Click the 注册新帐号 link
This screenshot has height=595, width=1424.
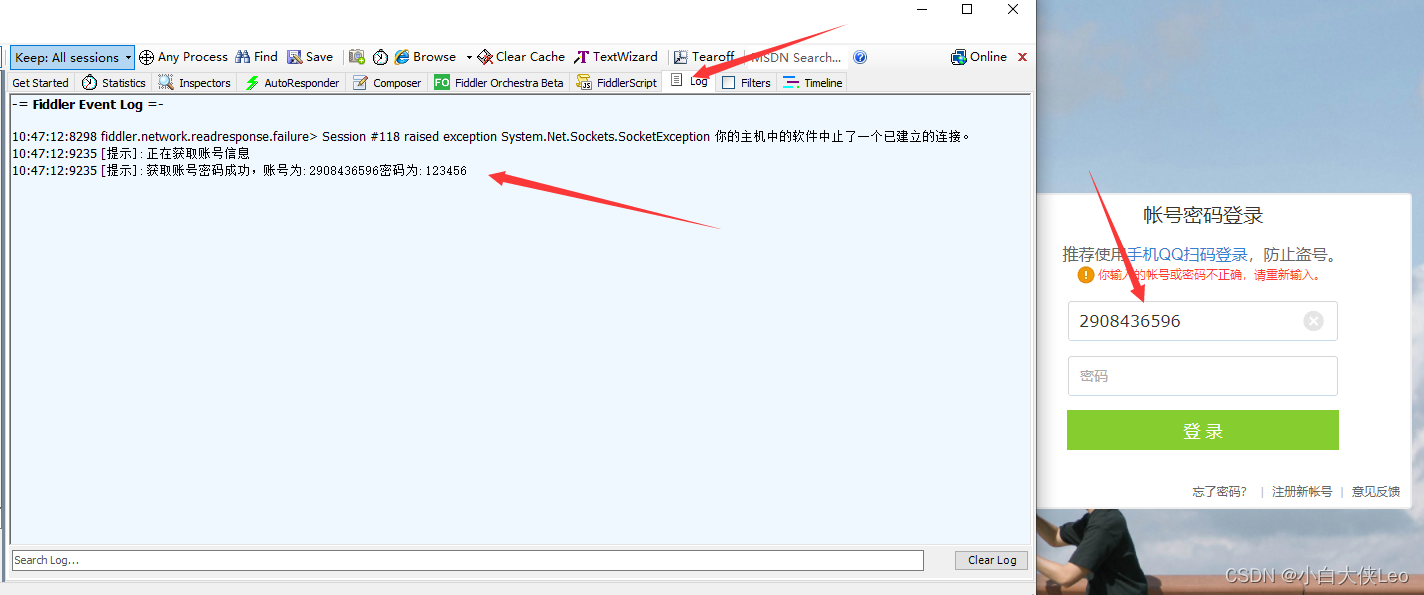tap(1302, 492)
